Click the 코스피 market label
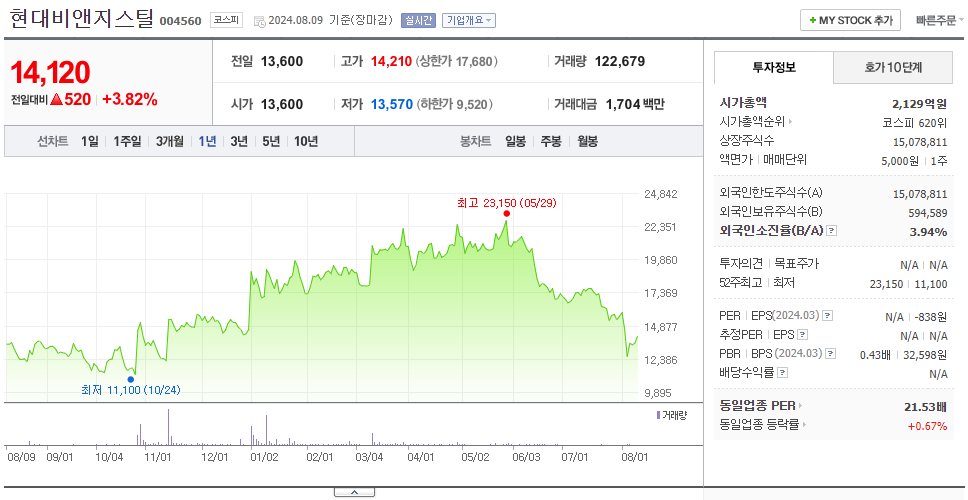Screen dimensions: 968x500 coord(226,20)
